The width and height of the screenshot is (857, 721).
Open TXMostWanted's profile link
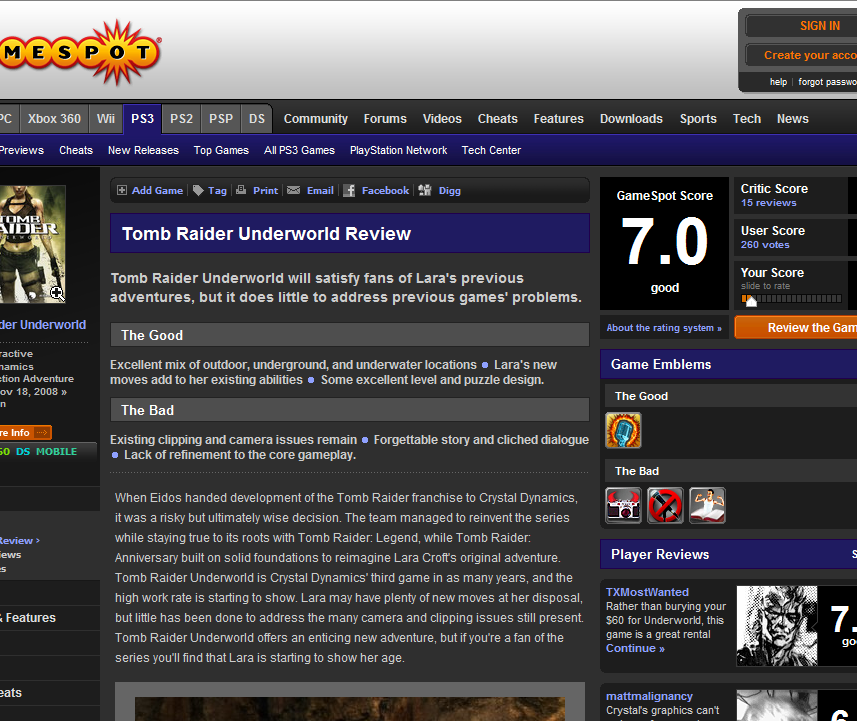tap(647, 592)
